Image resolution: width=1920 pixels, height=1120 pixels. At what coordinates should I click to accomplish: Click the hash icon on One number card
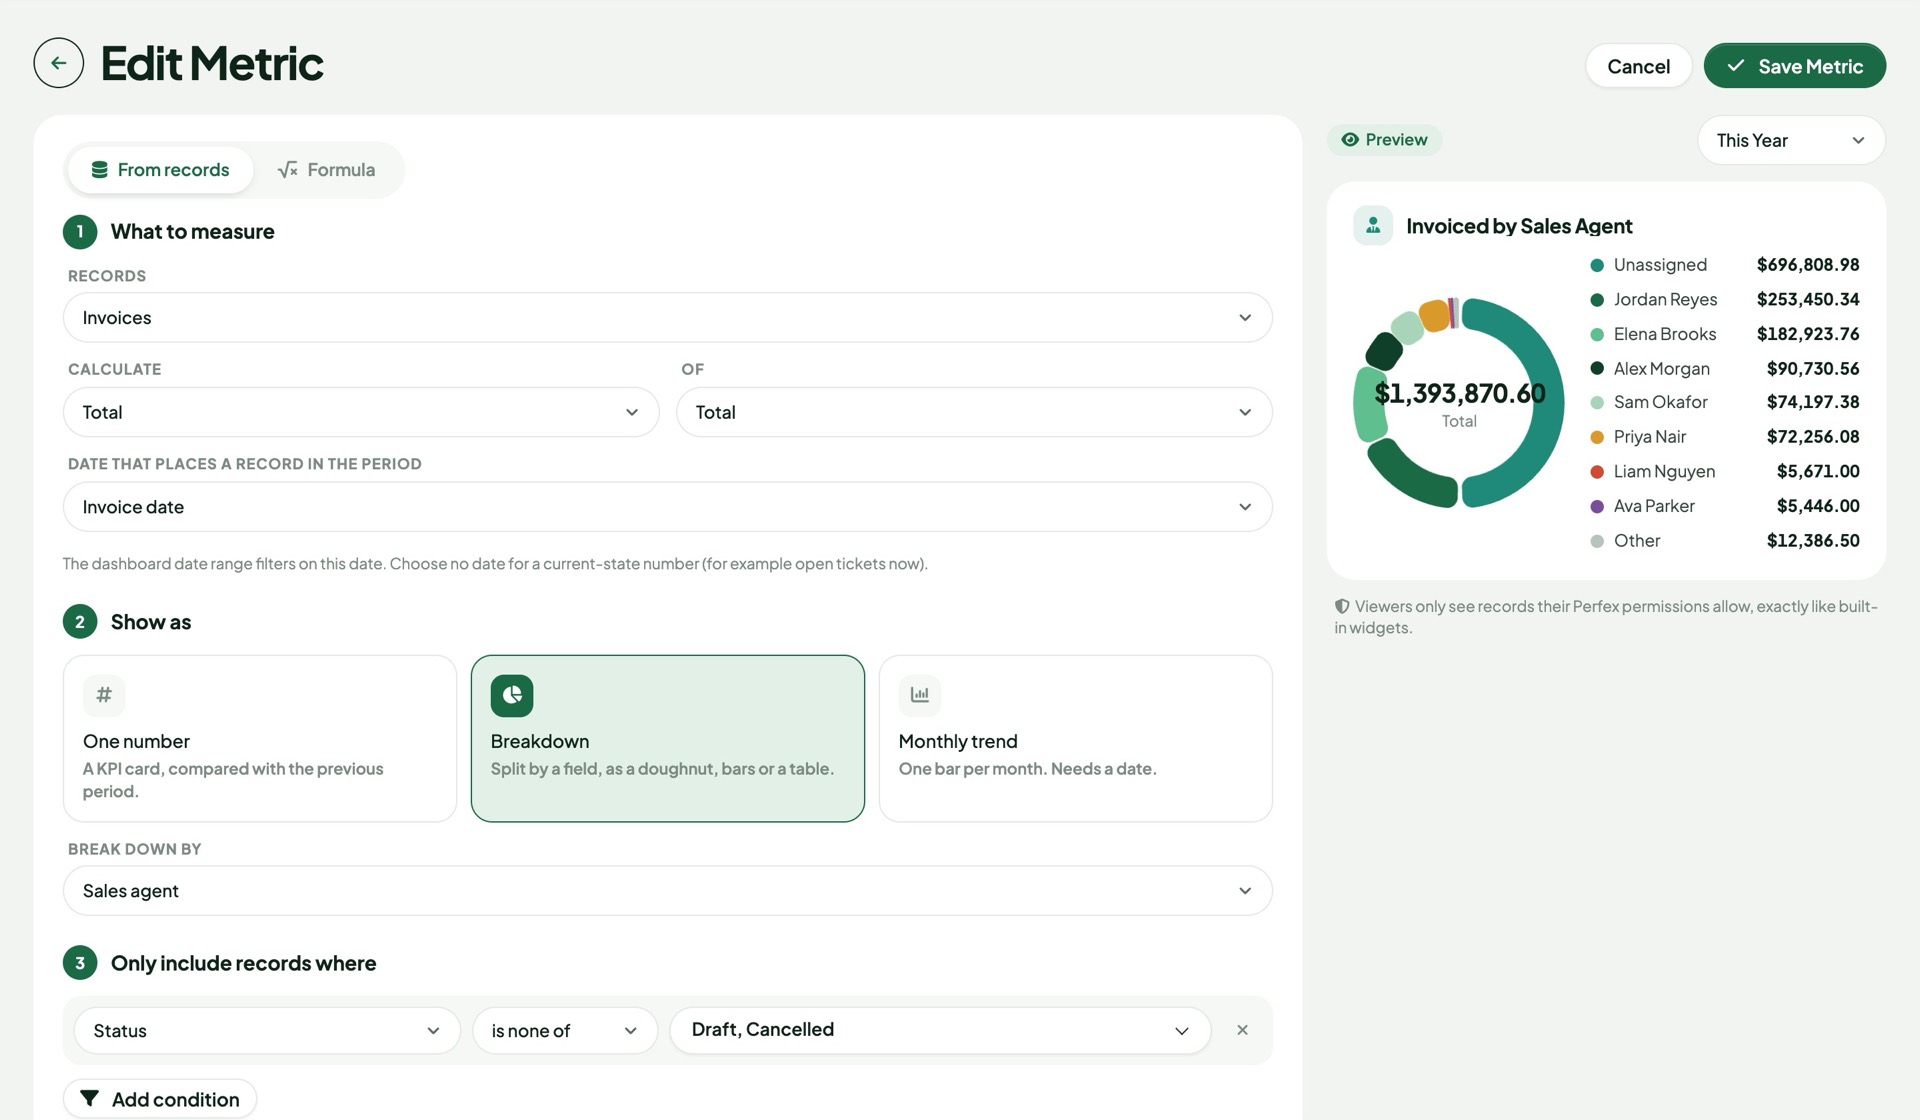pos(104,695)
